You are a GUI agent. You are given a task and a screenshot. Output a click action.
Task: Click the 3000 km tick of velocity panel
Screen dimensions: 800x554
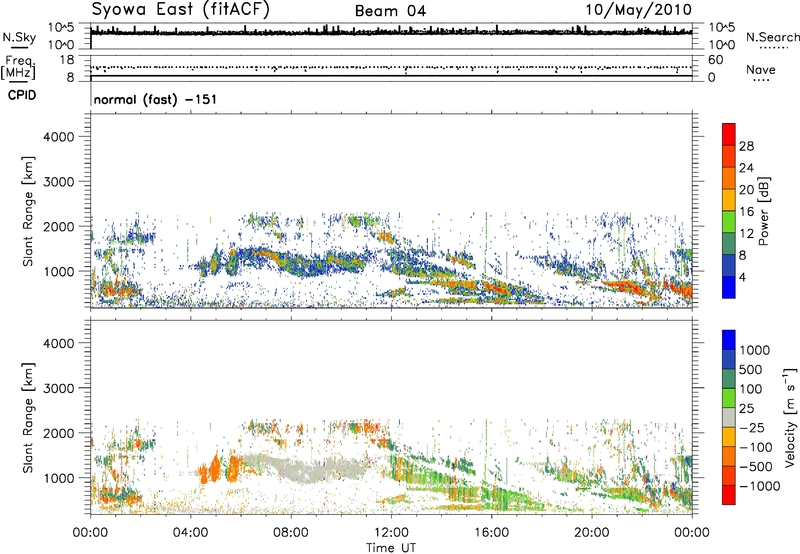click(59, 388)
